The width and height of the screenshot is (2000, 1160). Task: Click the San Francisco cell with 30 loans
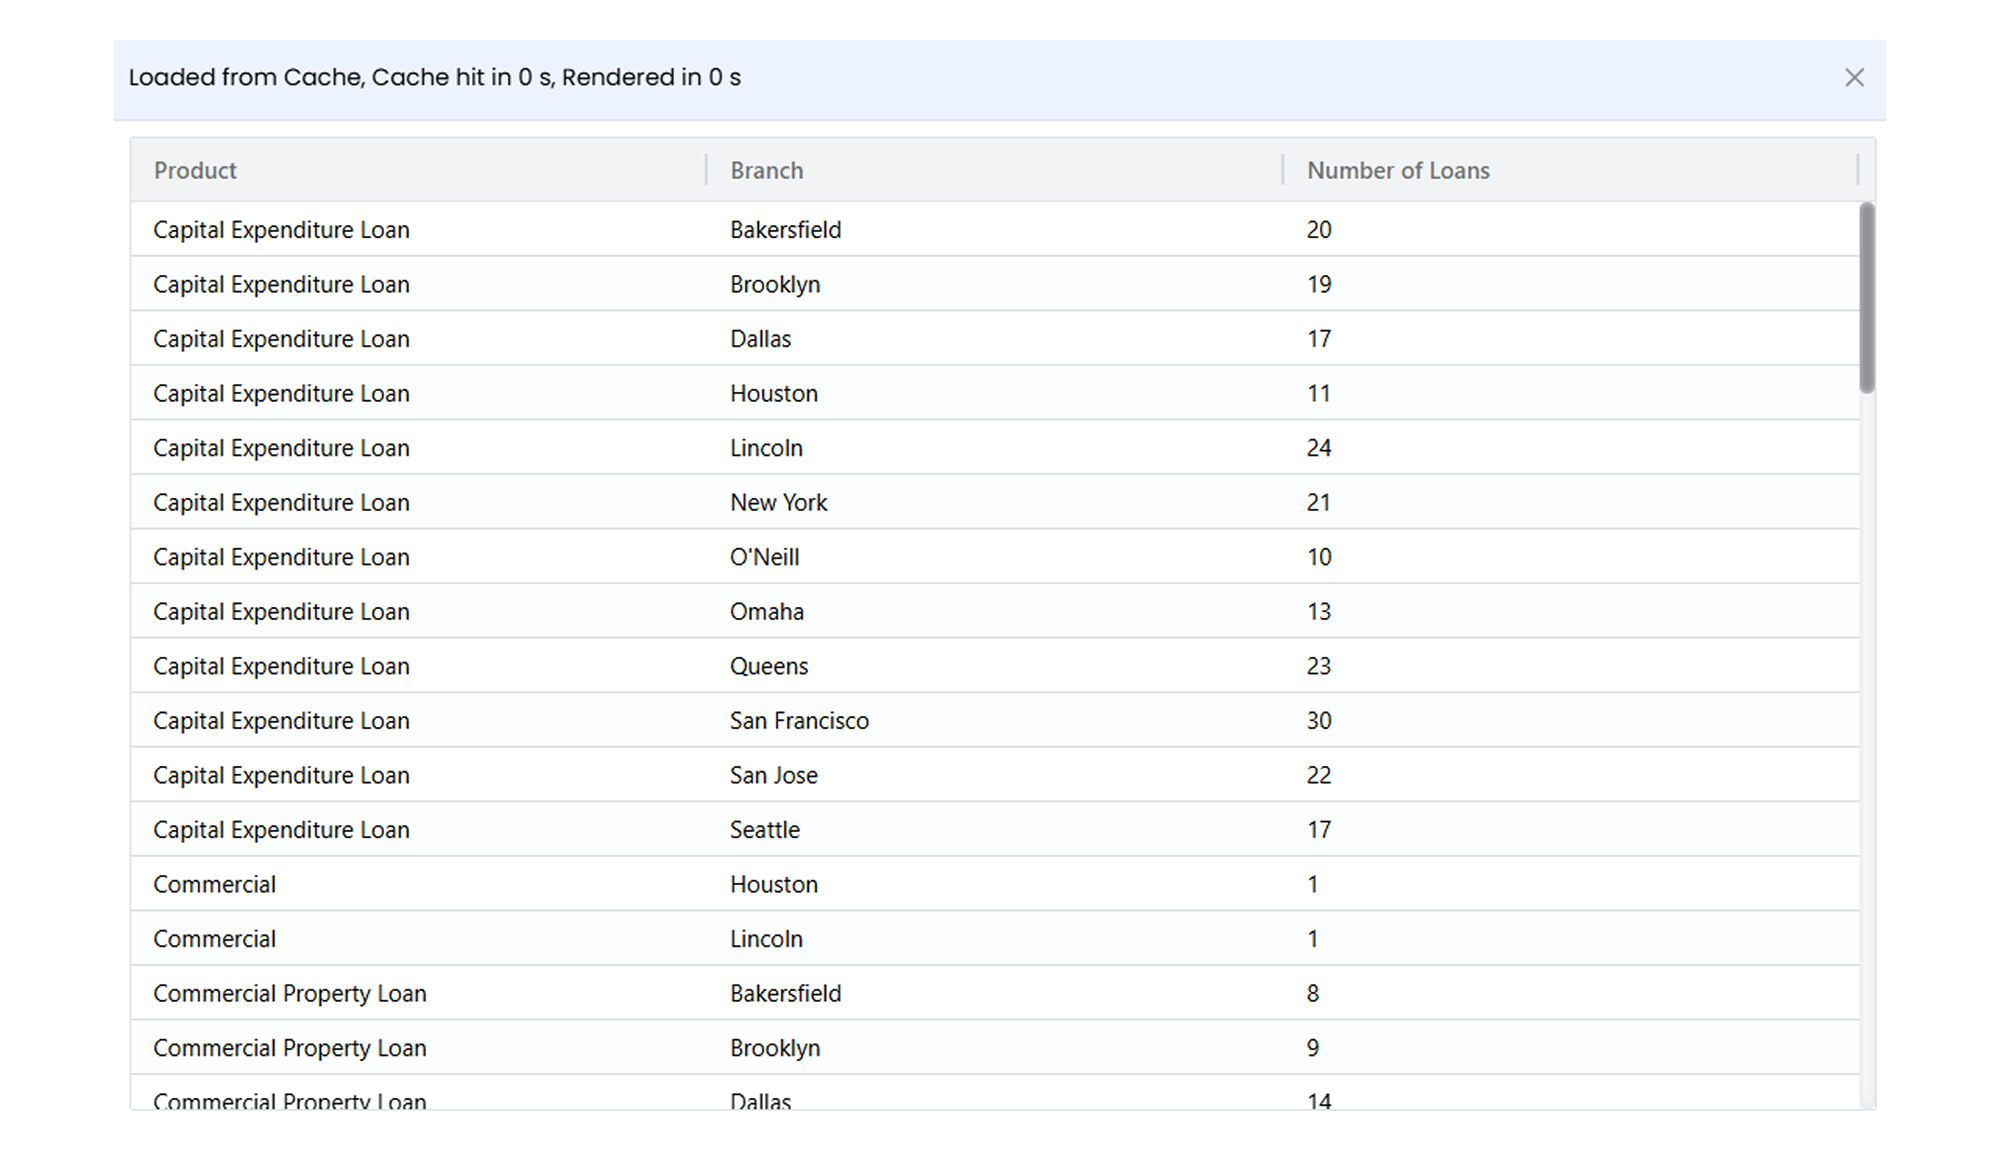point(798,721)
